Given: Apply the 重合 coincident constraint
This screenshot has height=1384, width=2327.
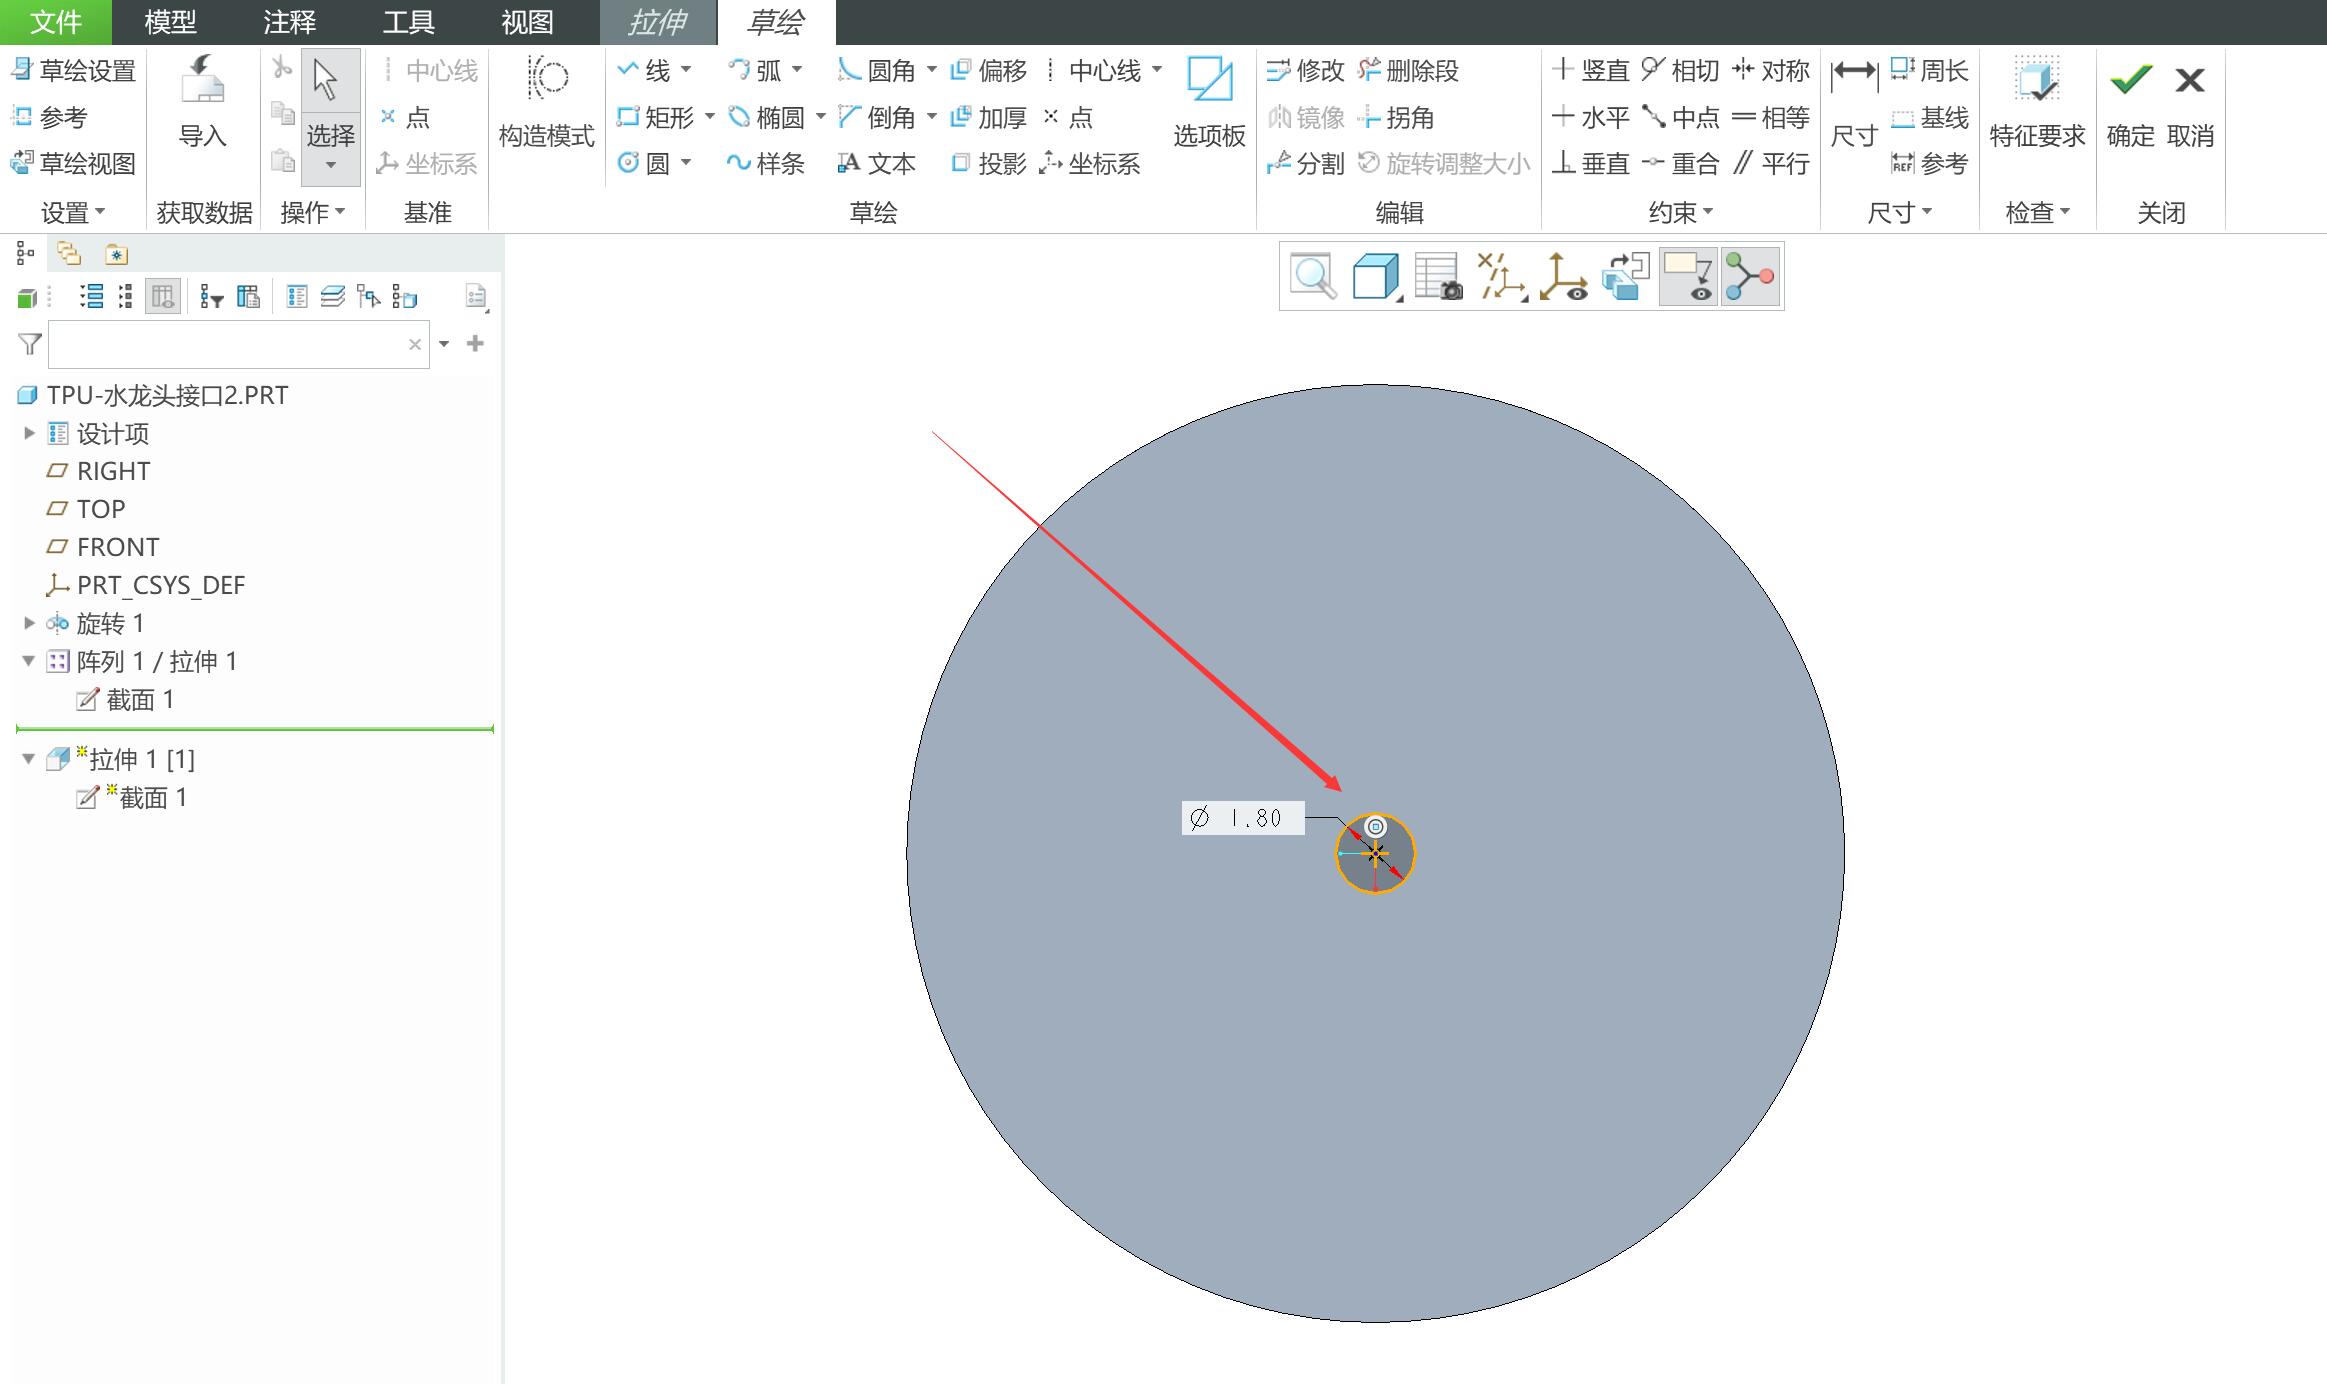Looking at the screenshot, I should [1680, 164].
